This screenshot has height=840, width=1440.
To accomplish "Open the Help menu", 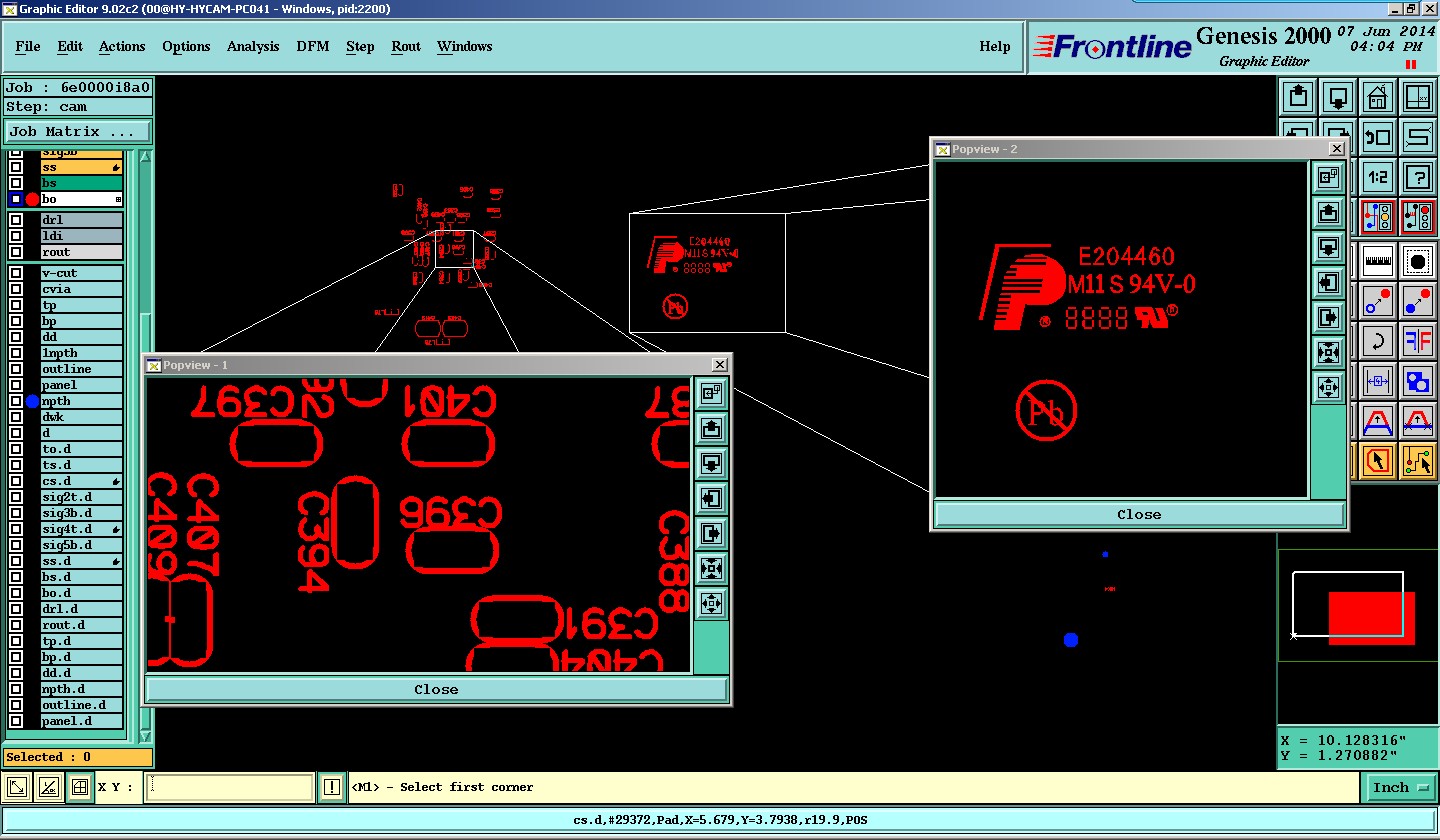I will [995, 47].
